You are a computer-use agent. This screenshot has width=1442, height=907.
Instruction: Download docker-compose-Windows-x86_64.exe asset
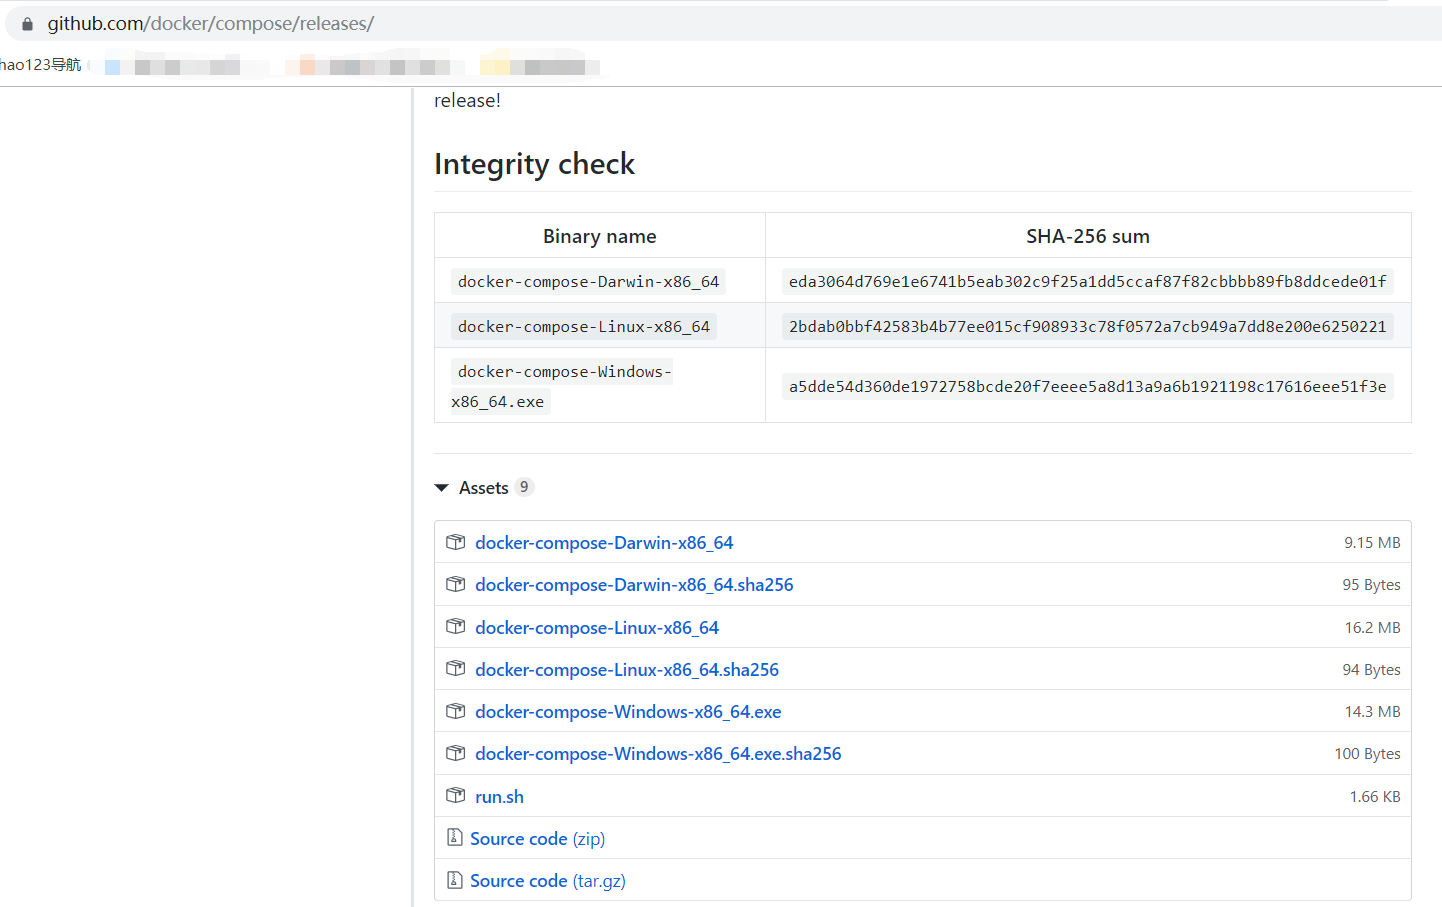628,712
